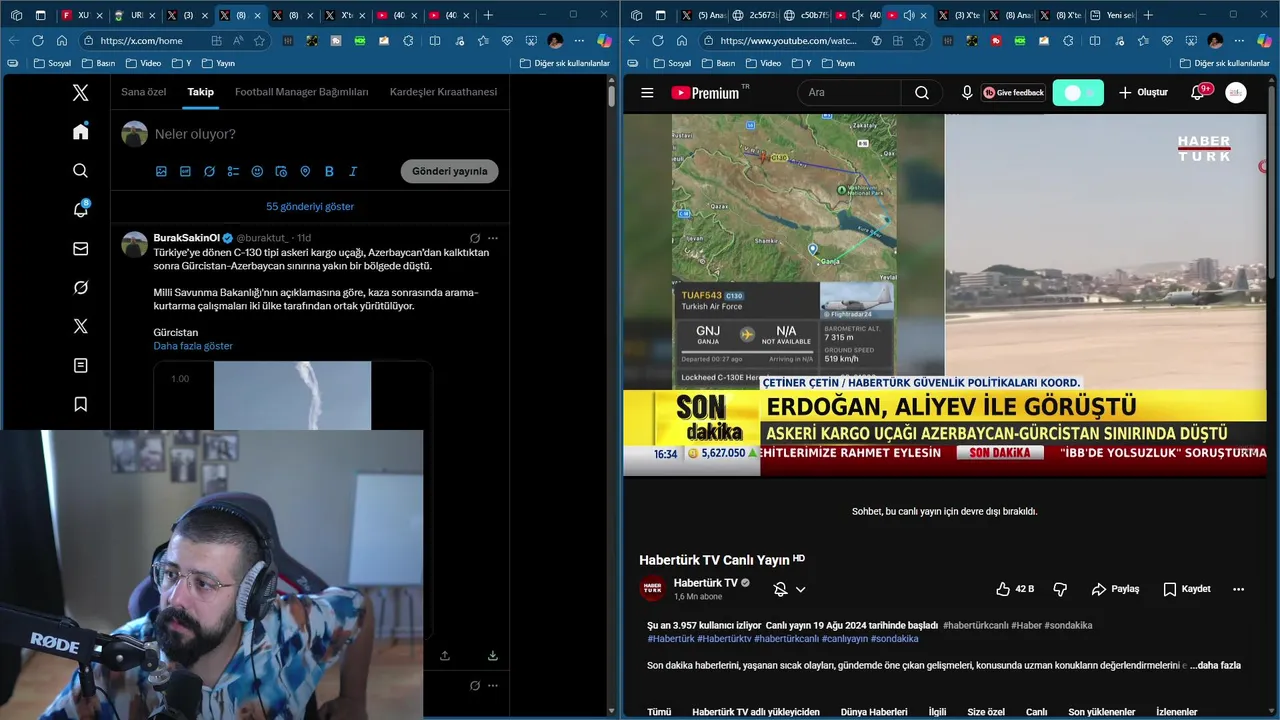Open more options on BurakSakinOl post
The image size is (1280, 720).
point(493,238)
